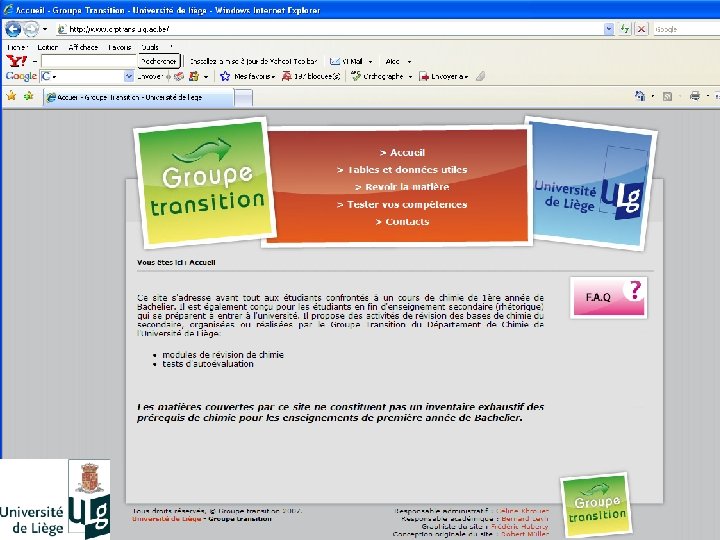Select the Accueil - Groupe Transition tab
This screenshot has width=720, height=540.
(x=139, y=97)
